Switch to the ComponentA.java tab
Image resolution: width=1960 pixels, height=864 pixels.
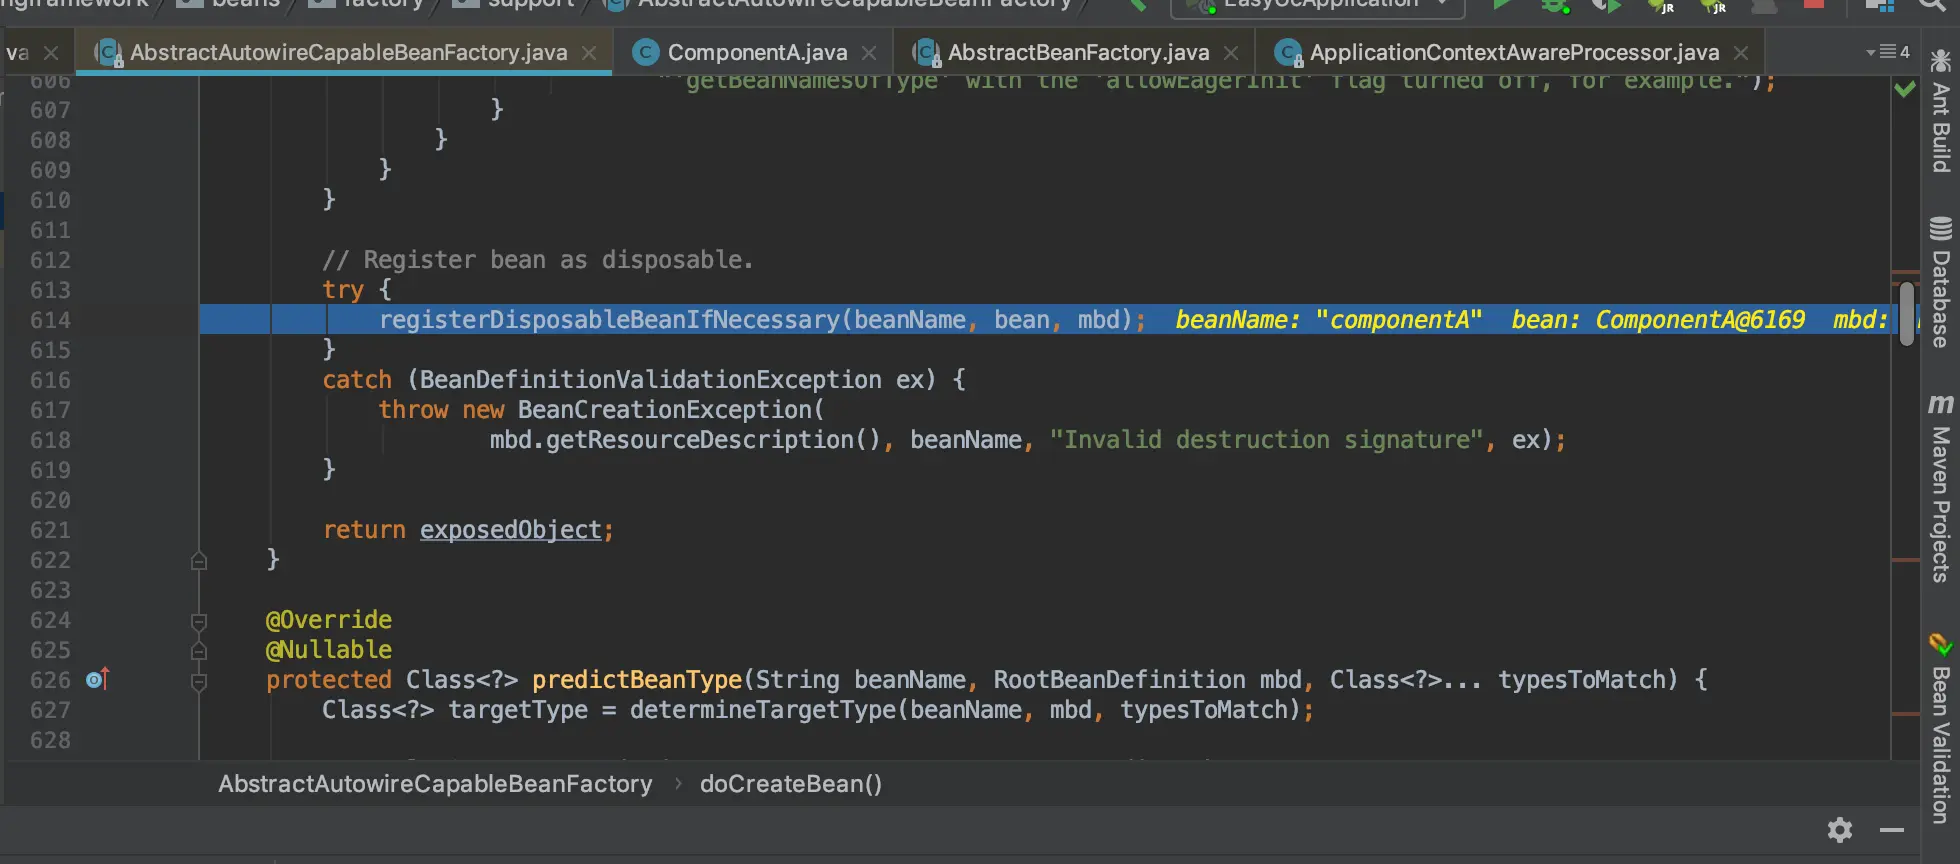point(757,52)
